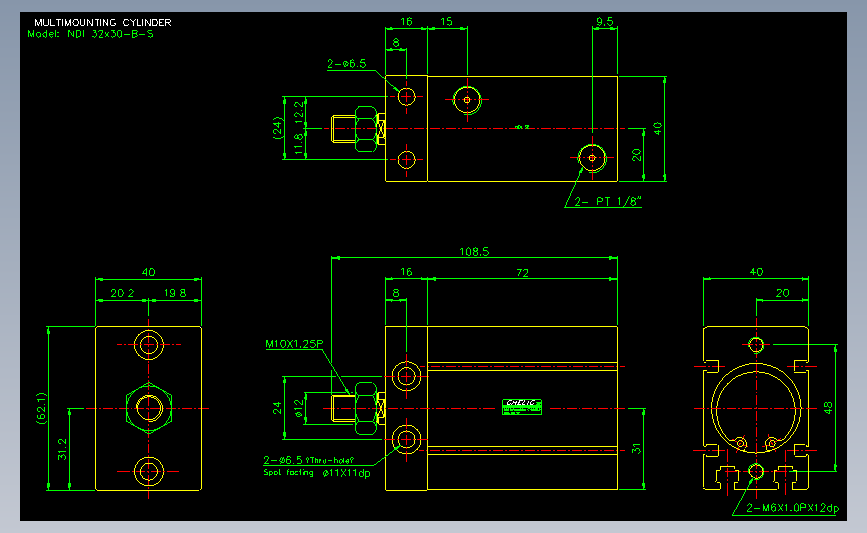The image size is (867, 533).
Task: Click the 31 dimension beside side view
Action: tap(636, 449)
